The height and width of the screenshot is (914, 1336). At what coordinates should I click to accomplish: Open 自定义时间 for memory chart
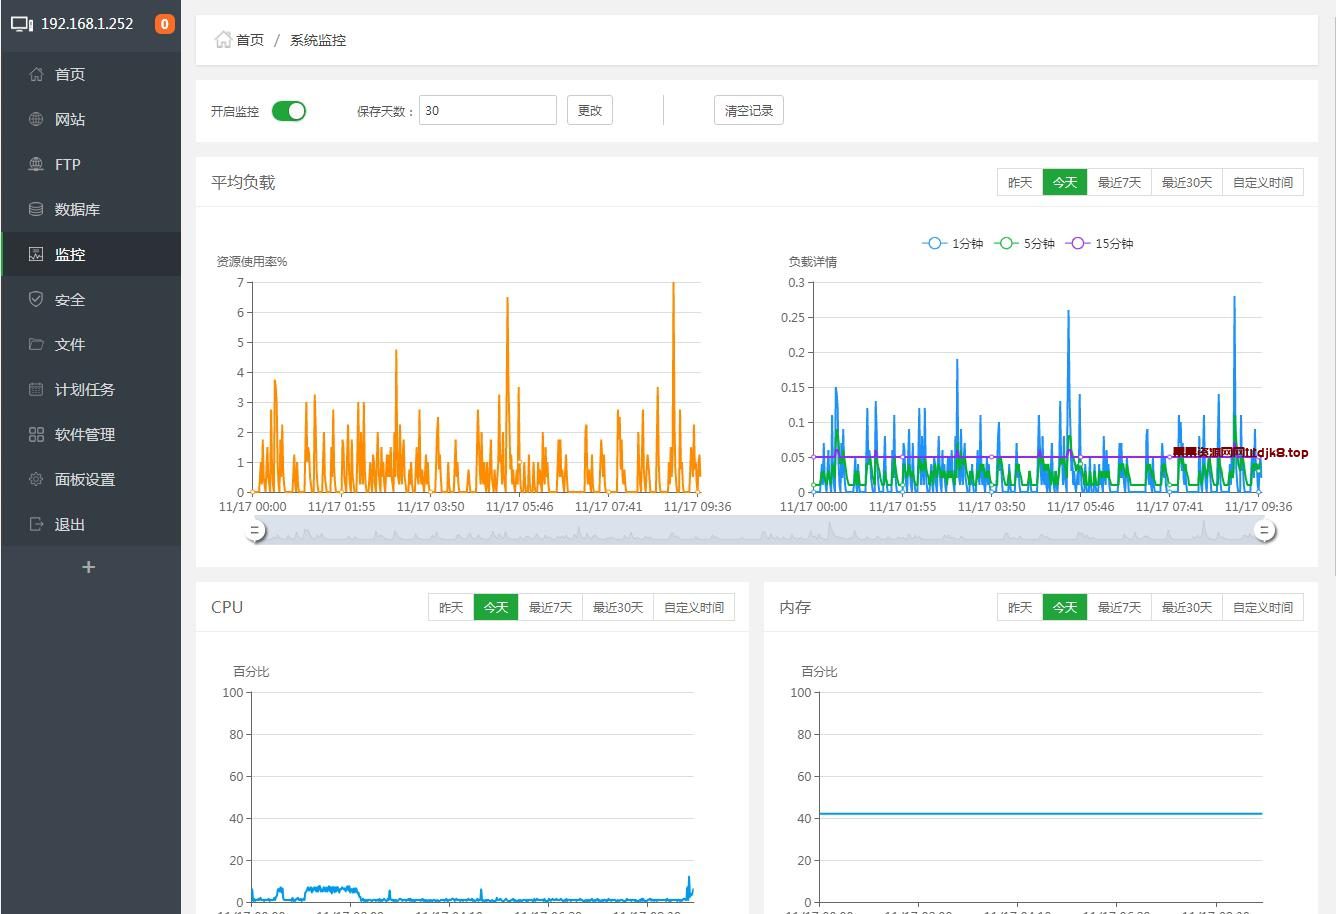pyautogui.click(x=1262, y=607)
